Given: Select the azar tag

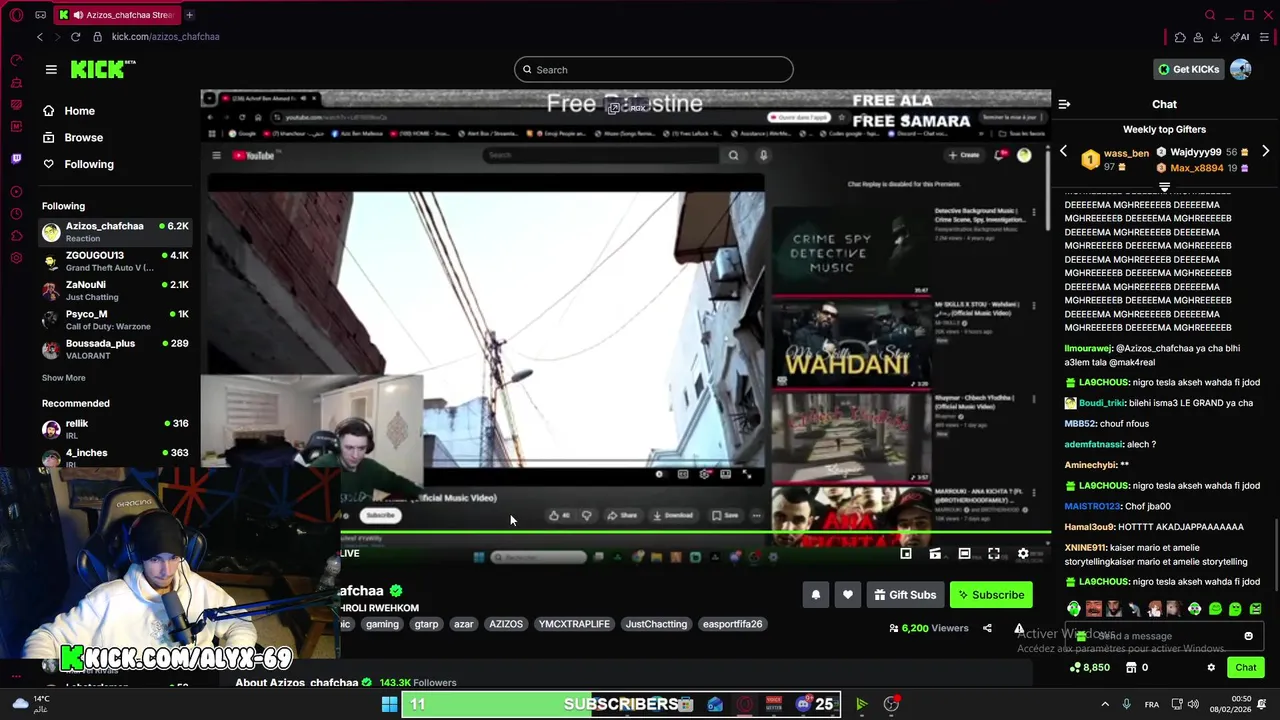Looking at the screenshot, I should (463, 624).
